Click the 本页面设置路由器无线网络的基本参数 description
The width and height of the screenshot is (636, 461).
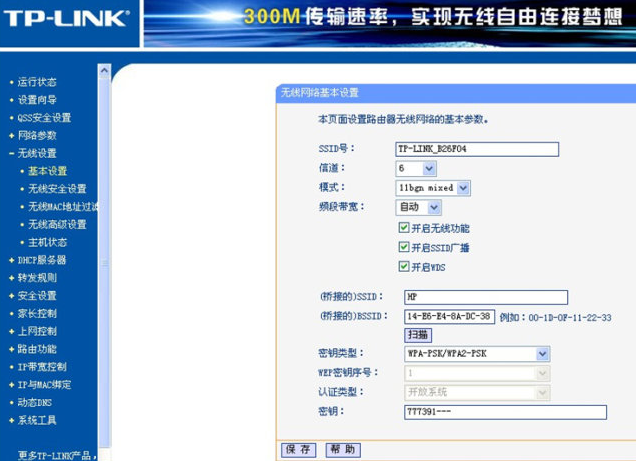point(403,120)
